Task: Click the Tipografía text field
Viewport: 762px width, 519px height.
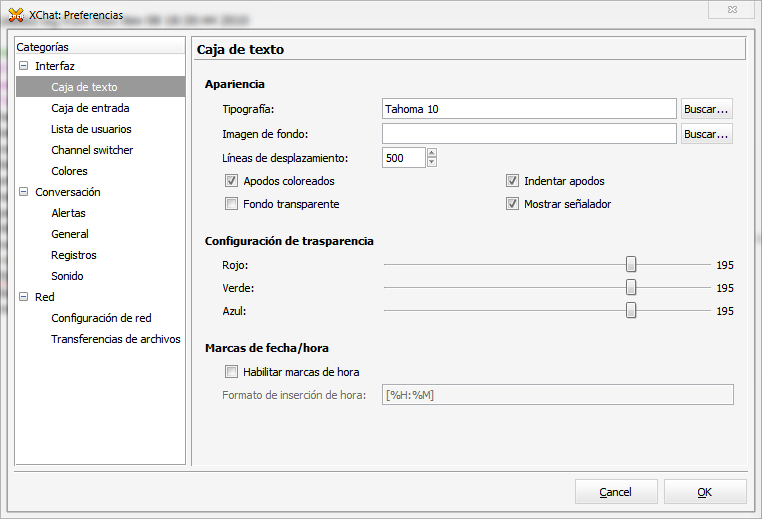Action: pos(529,109)
